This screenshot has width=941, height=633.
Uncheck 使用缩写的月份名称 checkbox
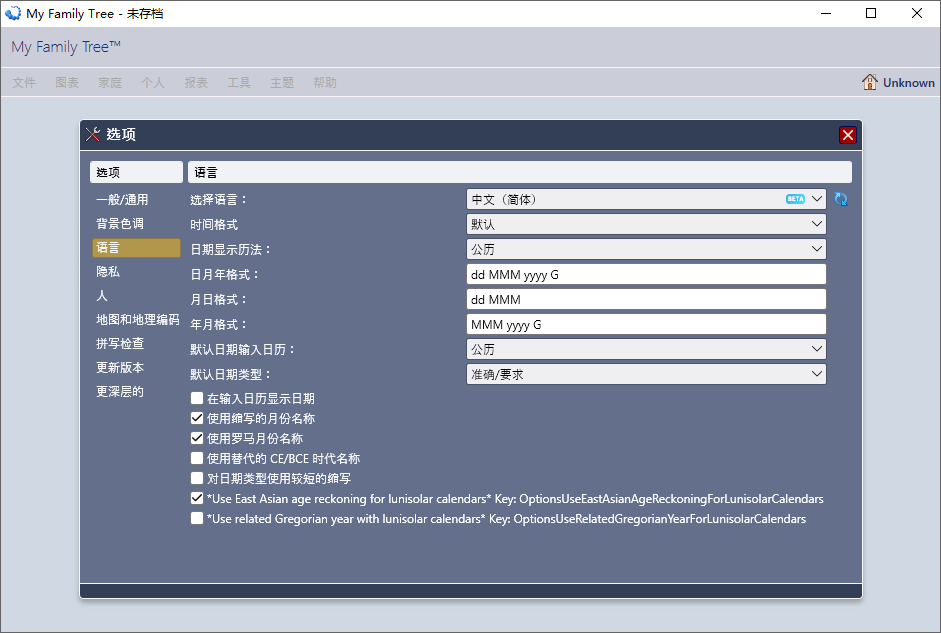pos(197,418)
